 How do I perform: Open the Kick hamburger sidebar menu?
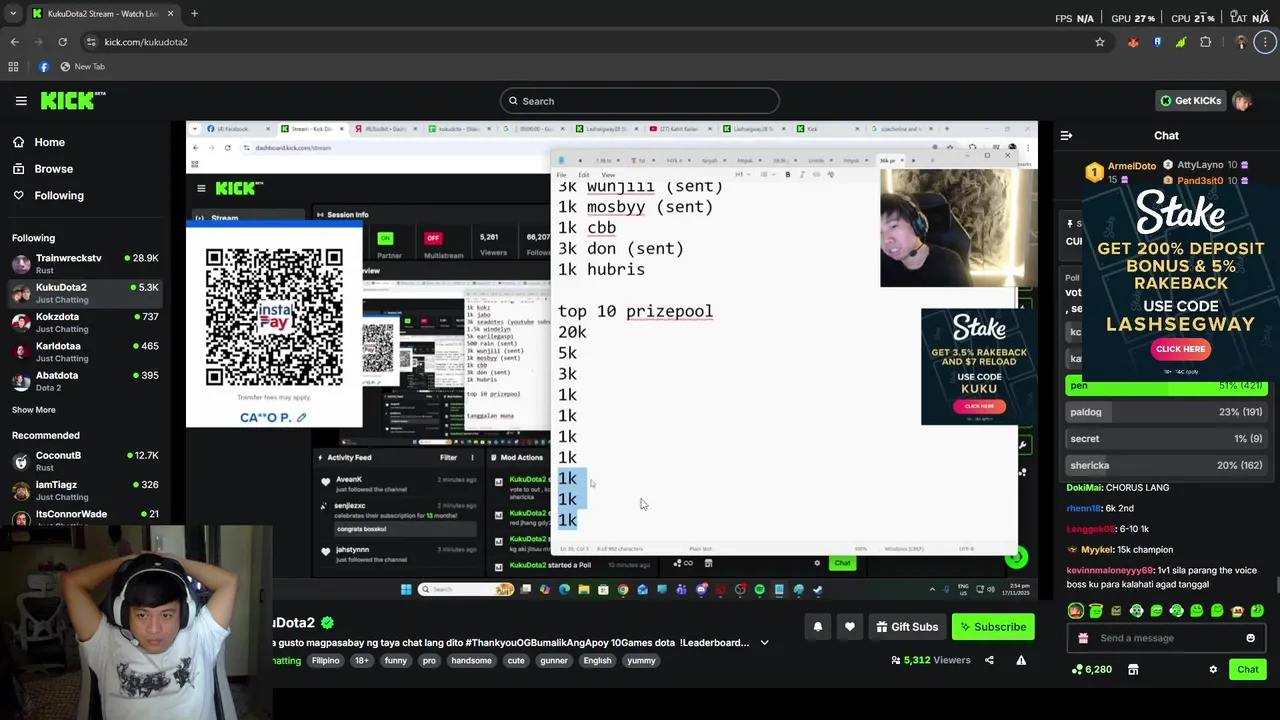[21, 101]
